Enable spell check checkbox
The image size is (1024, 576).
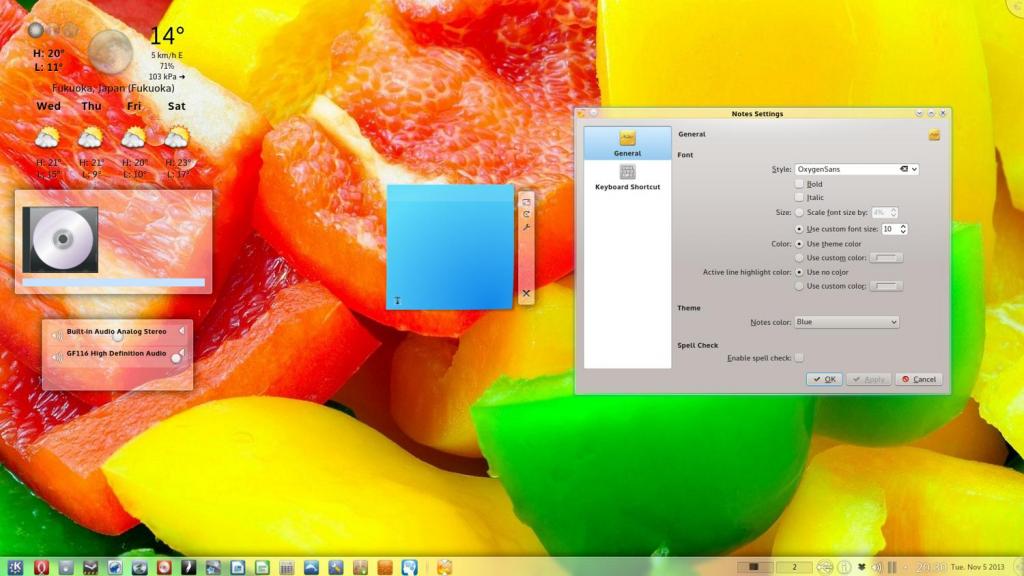[799, 358]
